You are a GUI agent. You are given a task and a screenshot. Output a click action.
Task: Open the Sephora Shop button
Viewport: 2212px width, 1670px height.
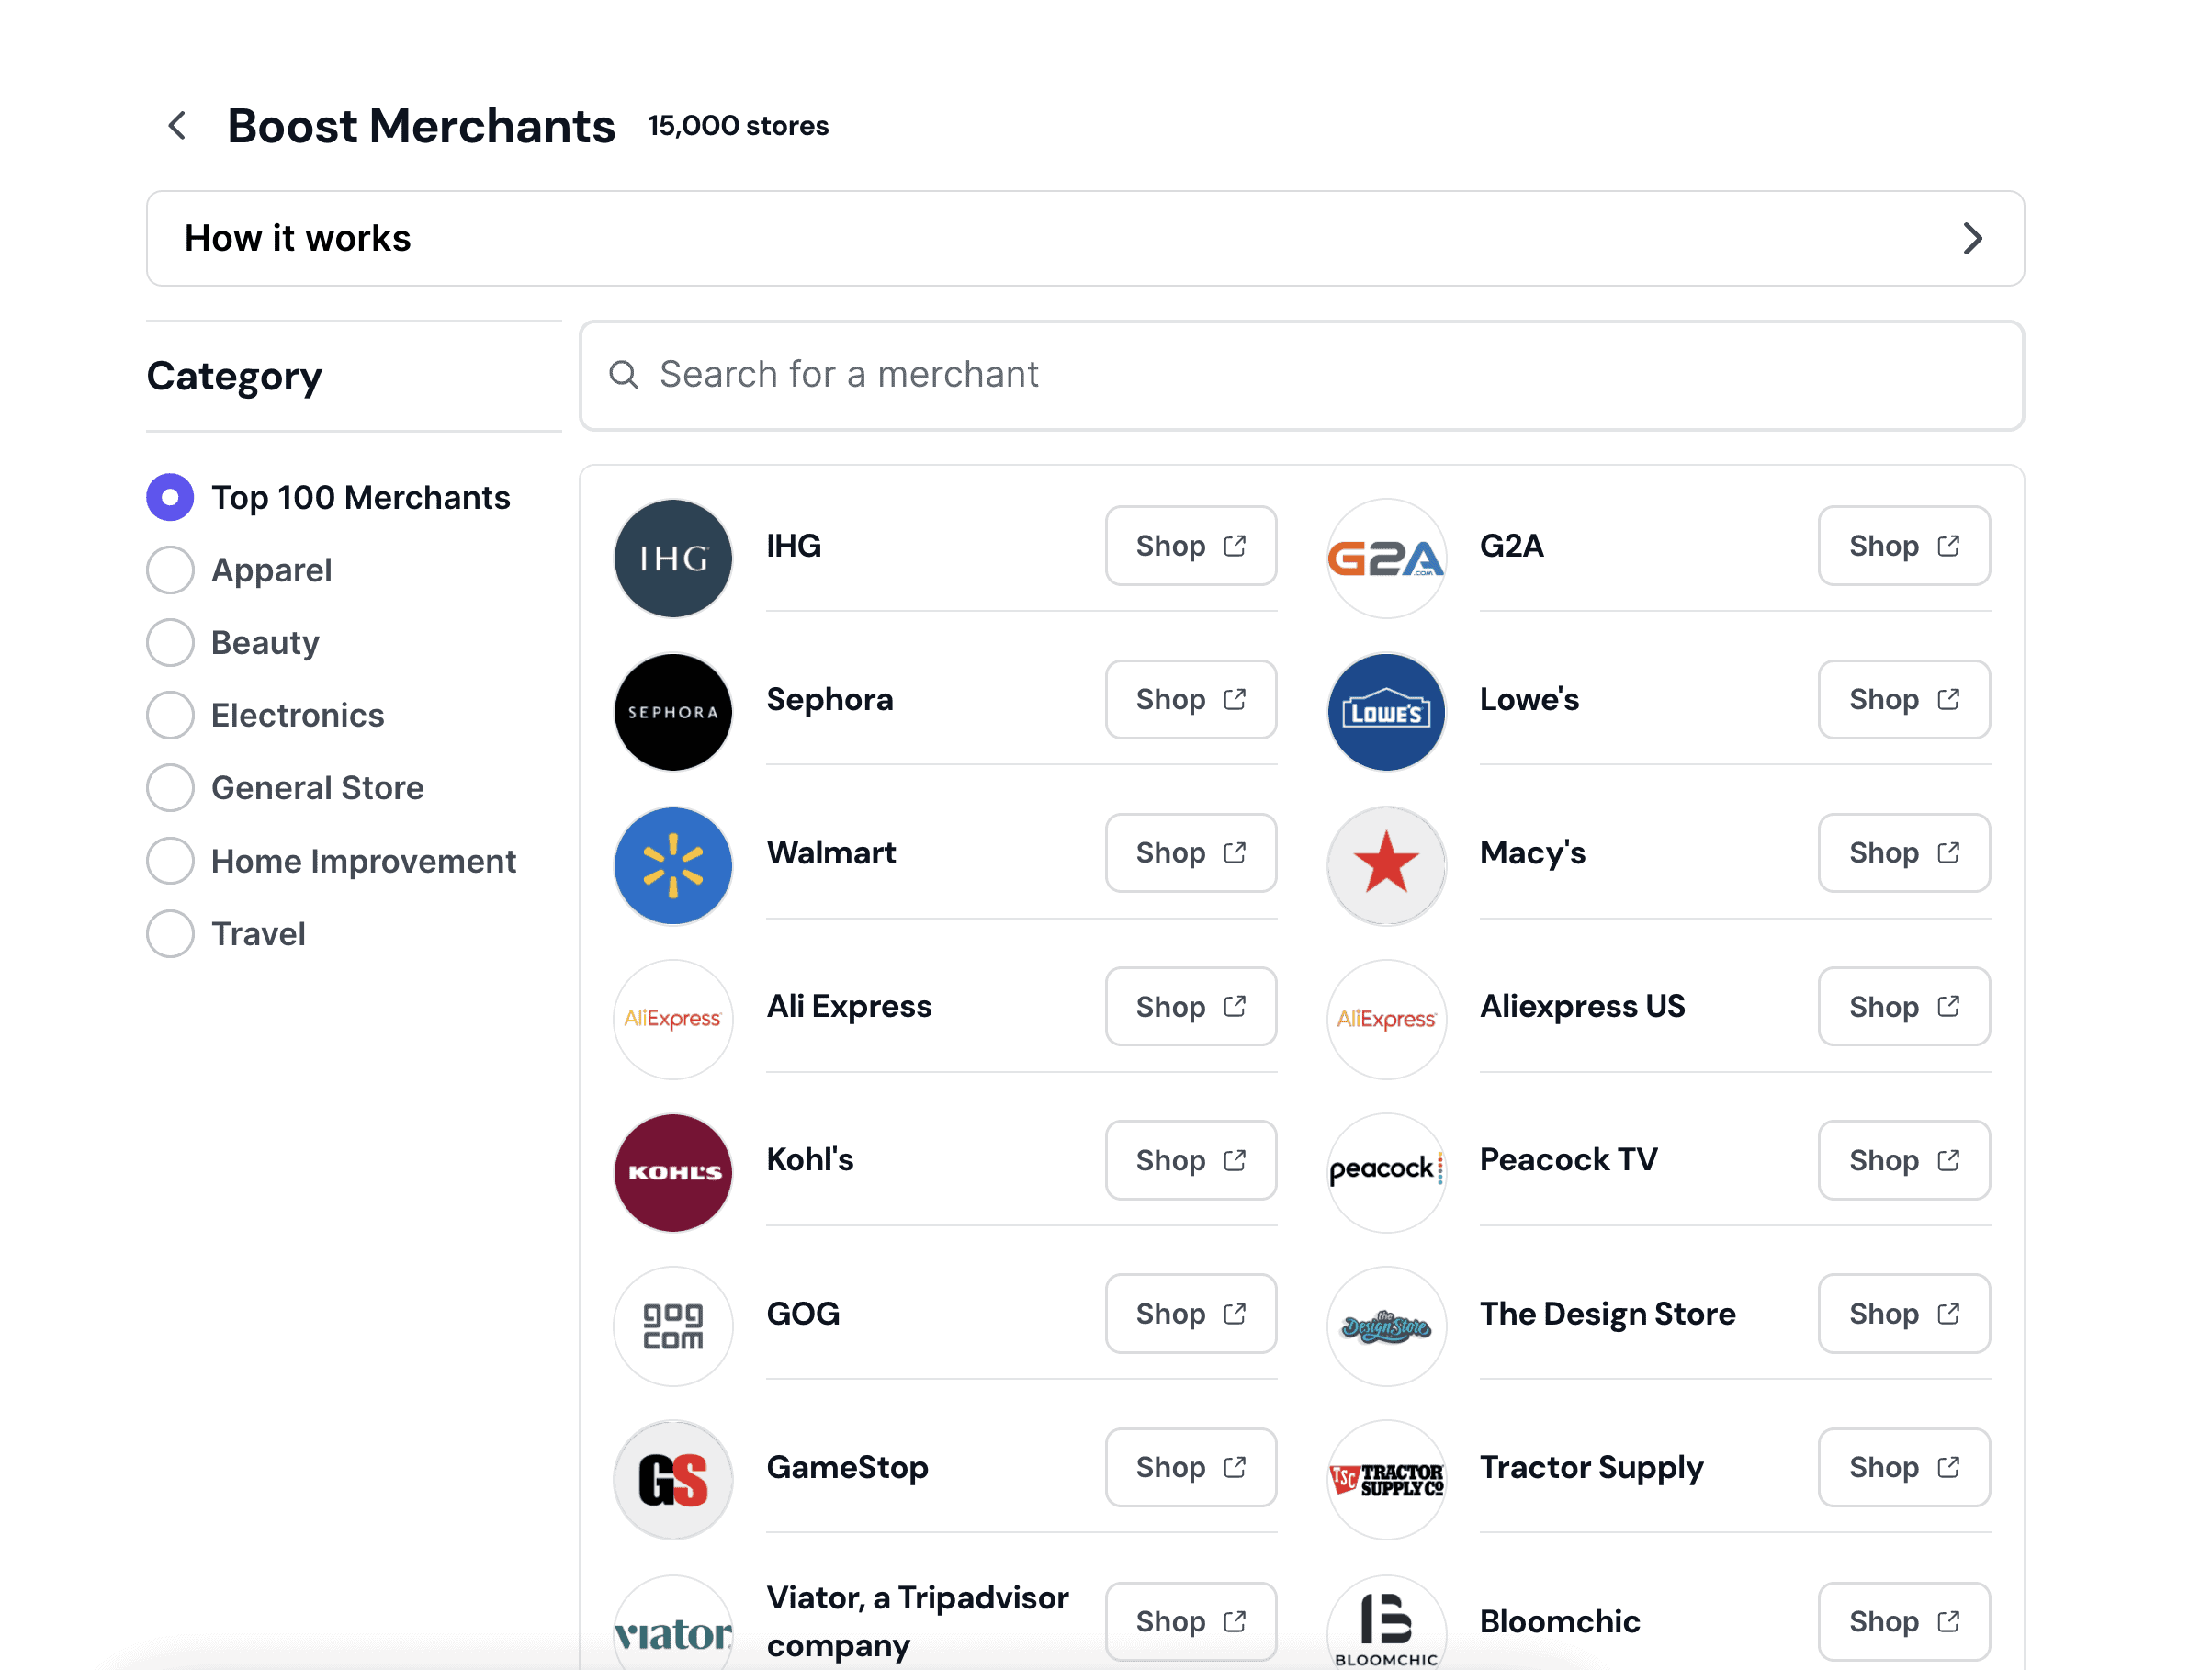(1190, 699)
